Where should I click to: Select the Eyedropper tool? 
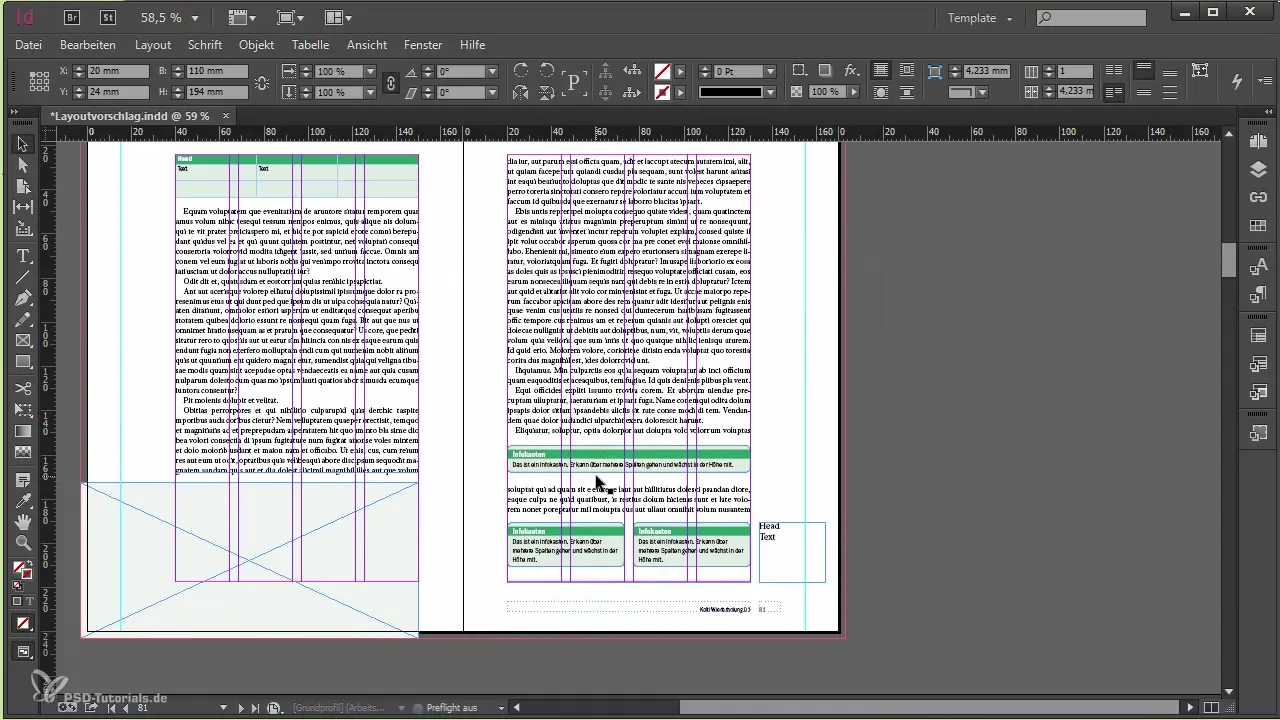(23, 501)
